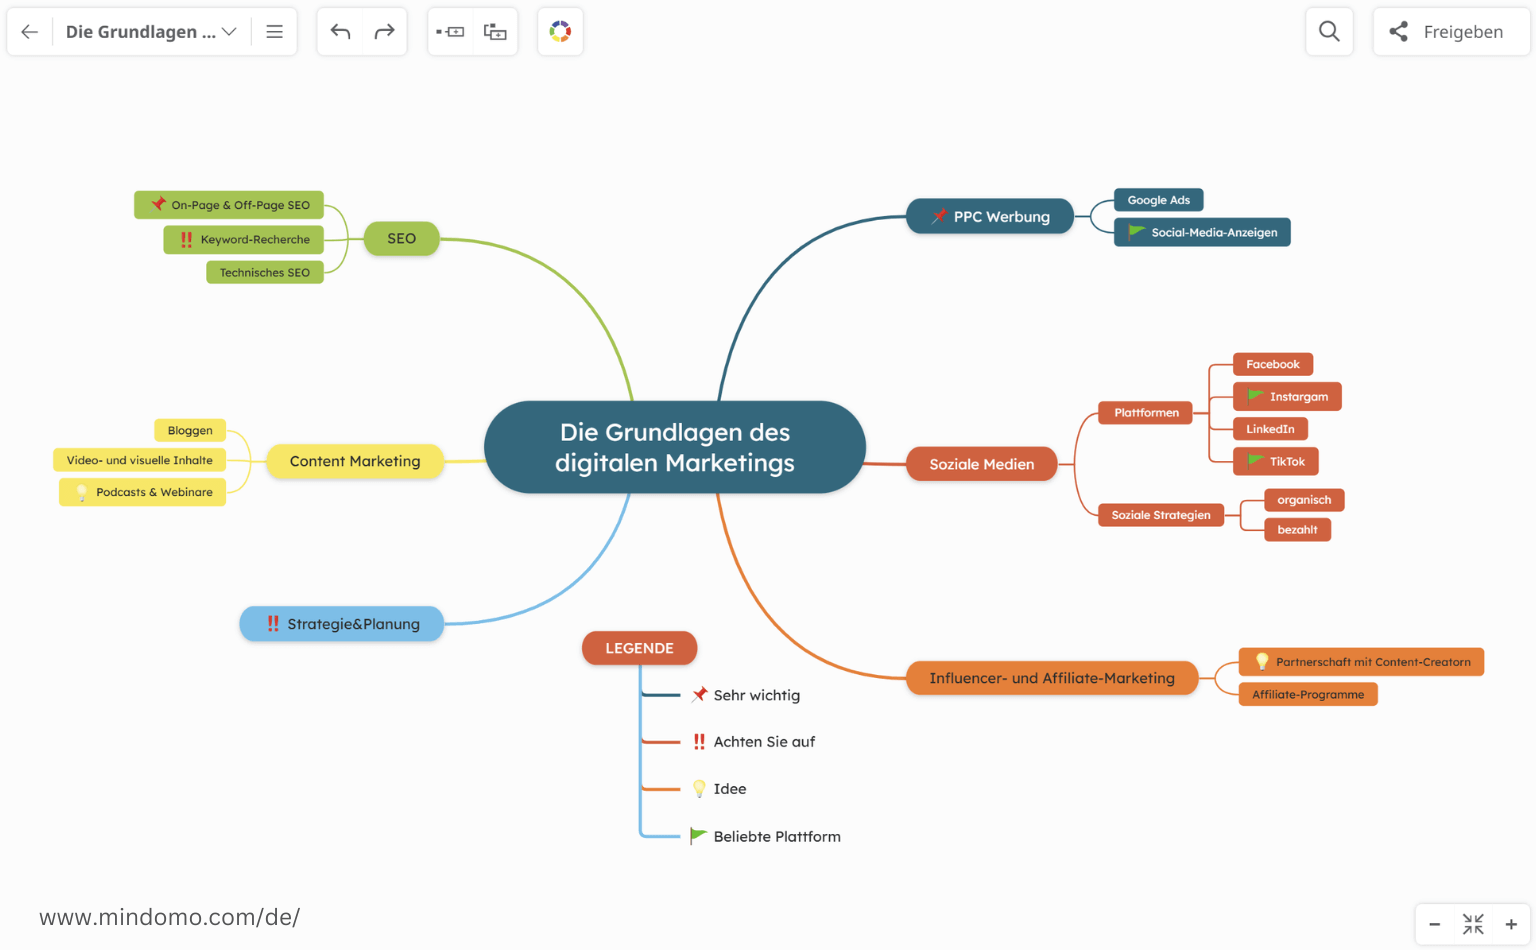Select the organisch subtopic
Viewport: 1536px width, 950px height.
coord(1304,500)
